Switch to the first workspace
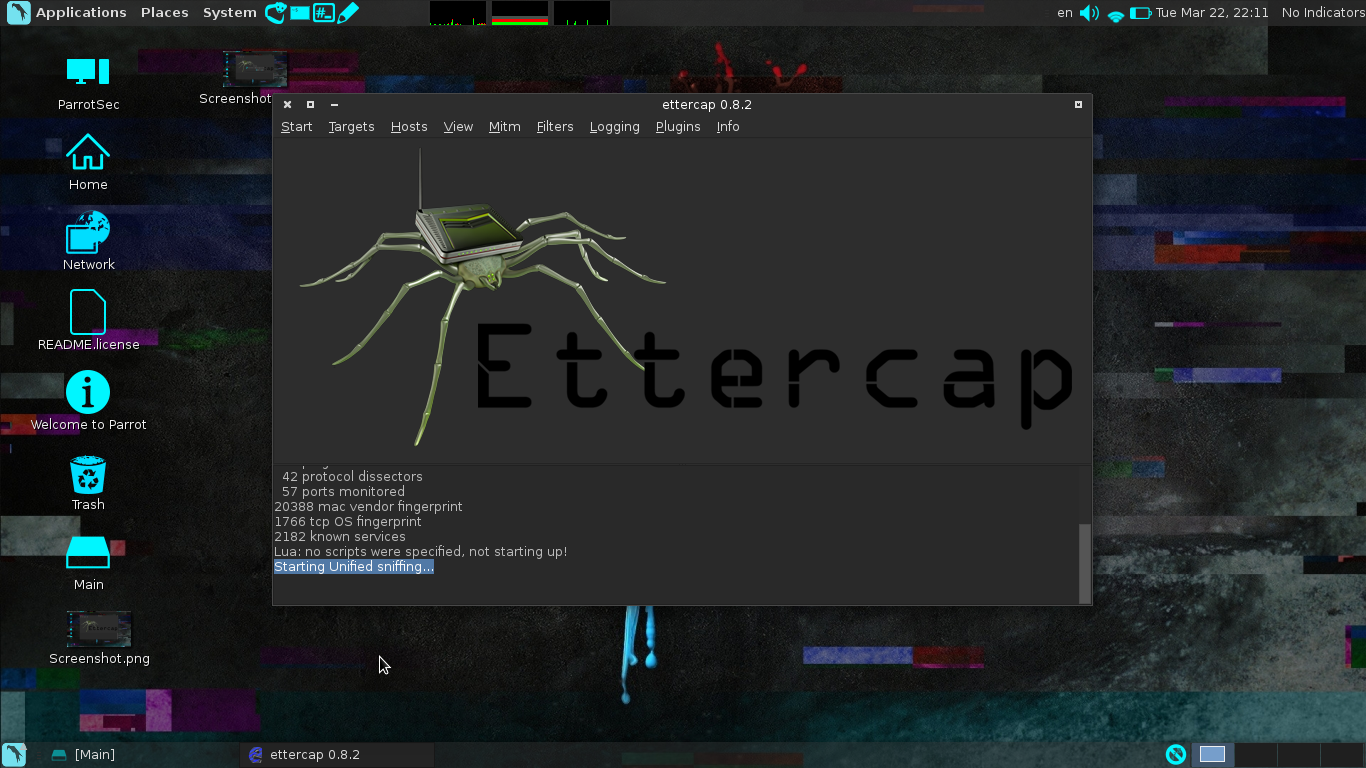This screenshot has height=768, width=1366. tap(1212, 755)
